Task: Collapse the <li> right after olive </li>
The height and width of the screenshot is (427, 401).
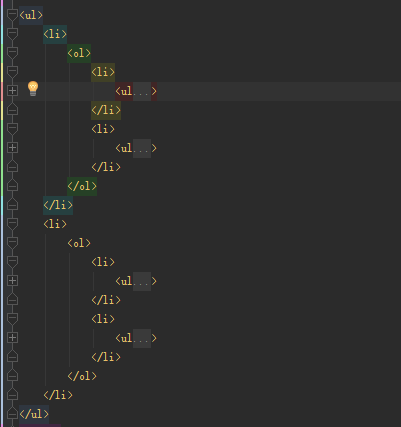Action: 12,129
